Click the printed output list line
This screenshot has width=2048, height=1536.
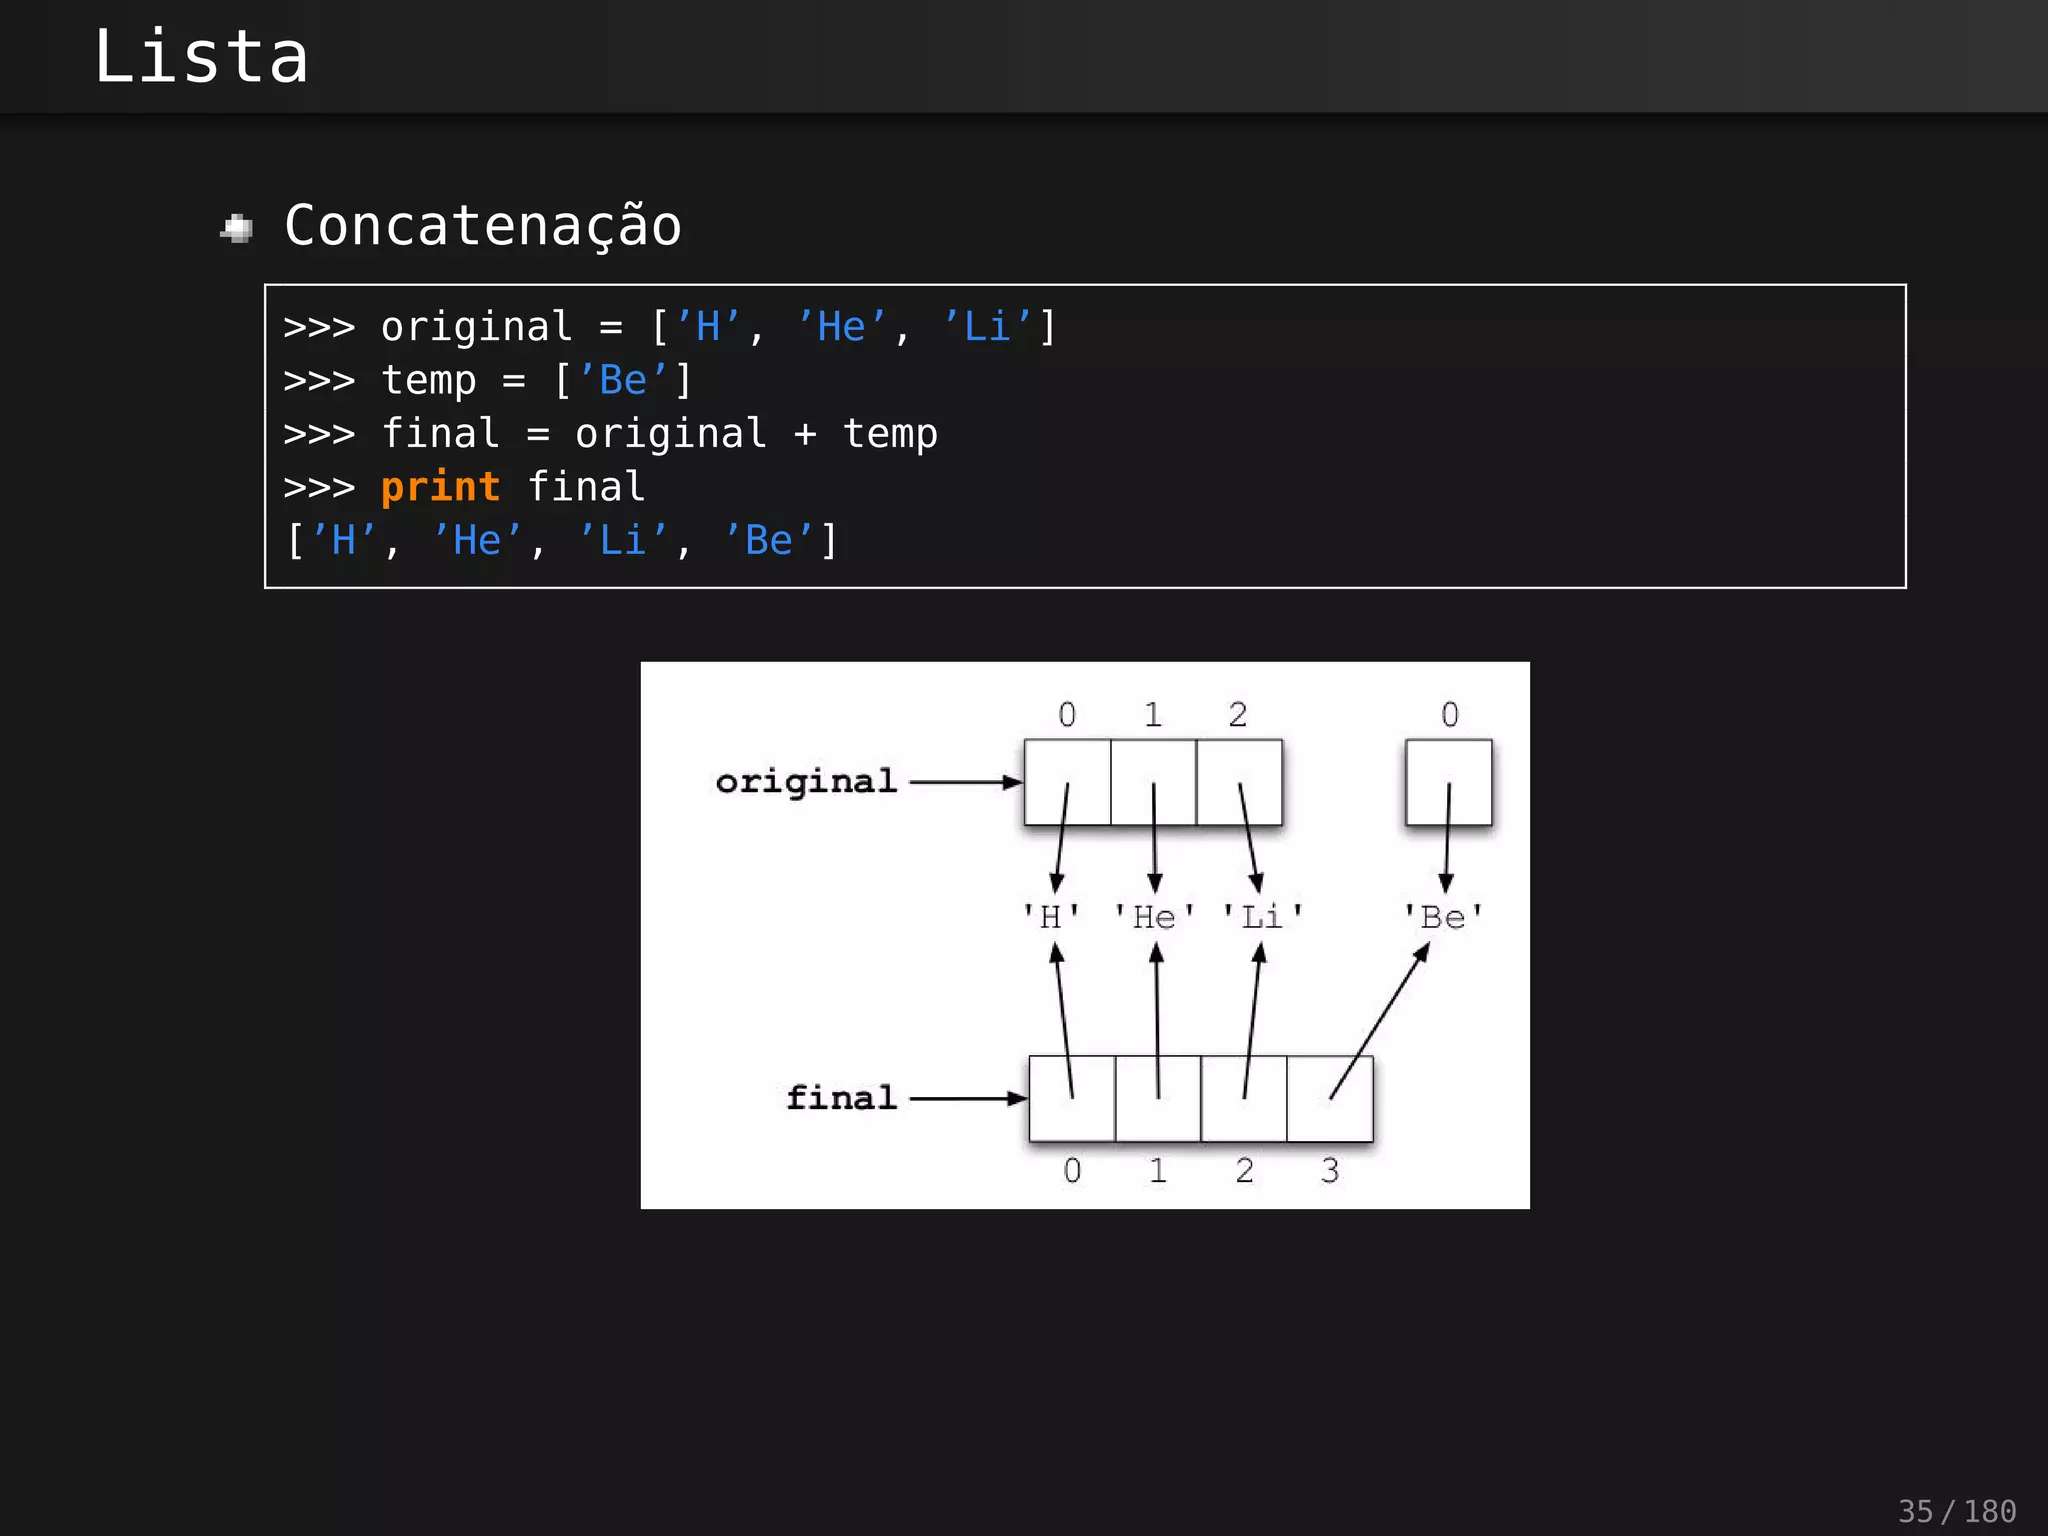(x=562, y=541)
